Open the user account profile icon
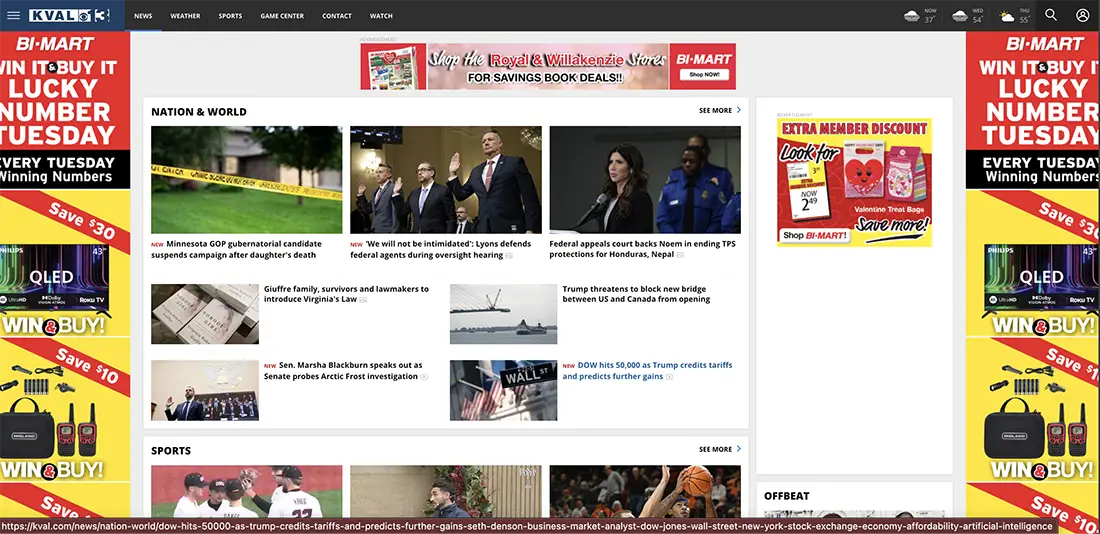1100x534 pixels. [x=1082, y=15]
